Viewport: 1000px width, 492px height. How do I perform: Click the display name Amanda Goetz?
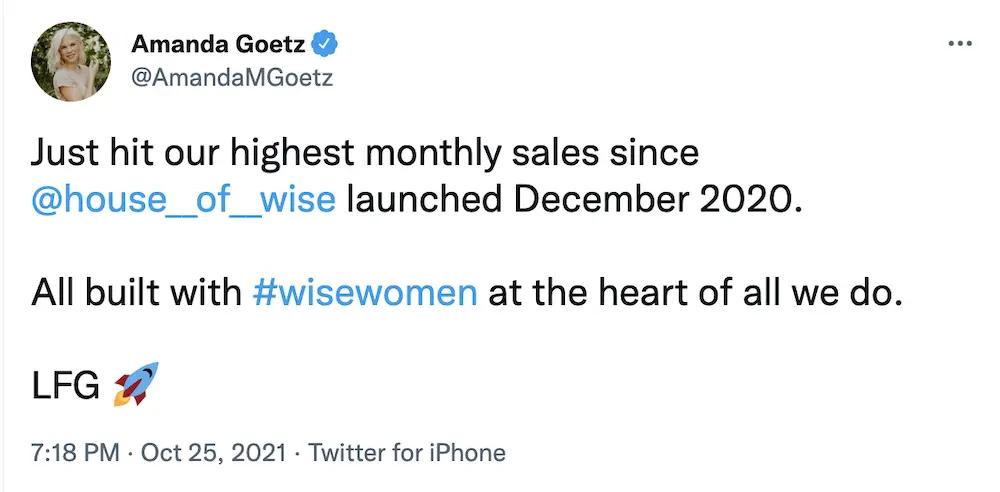[x=218, y=44]
